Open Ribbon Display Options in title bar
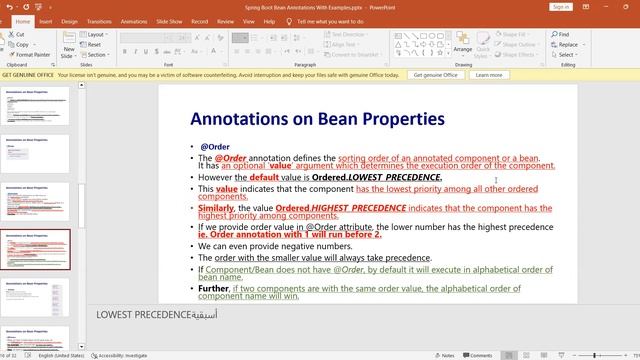Viewport: 640px width, 360px height. pyautogui.click(x=586, y=7)
